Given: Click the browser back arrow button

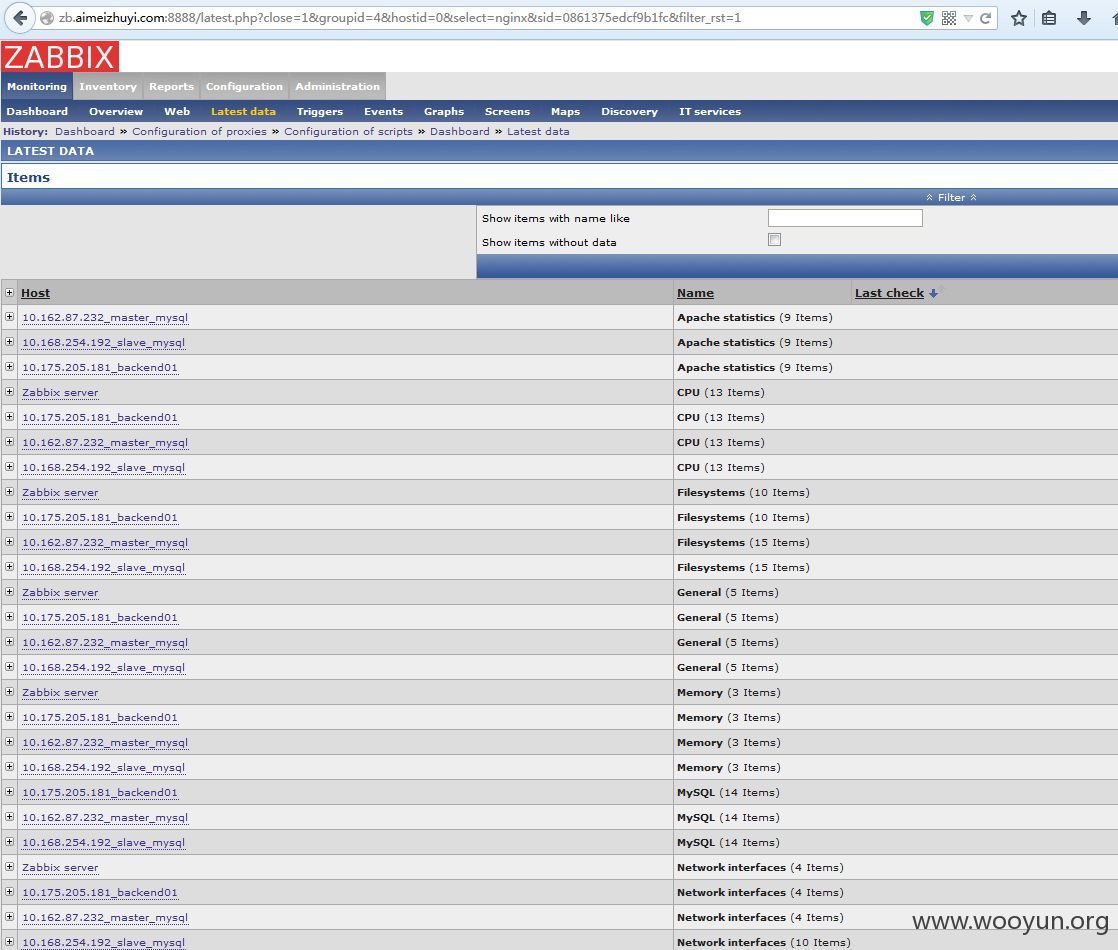Looking at the screenshot, I should pyautogui.click(x=20, y=18).
